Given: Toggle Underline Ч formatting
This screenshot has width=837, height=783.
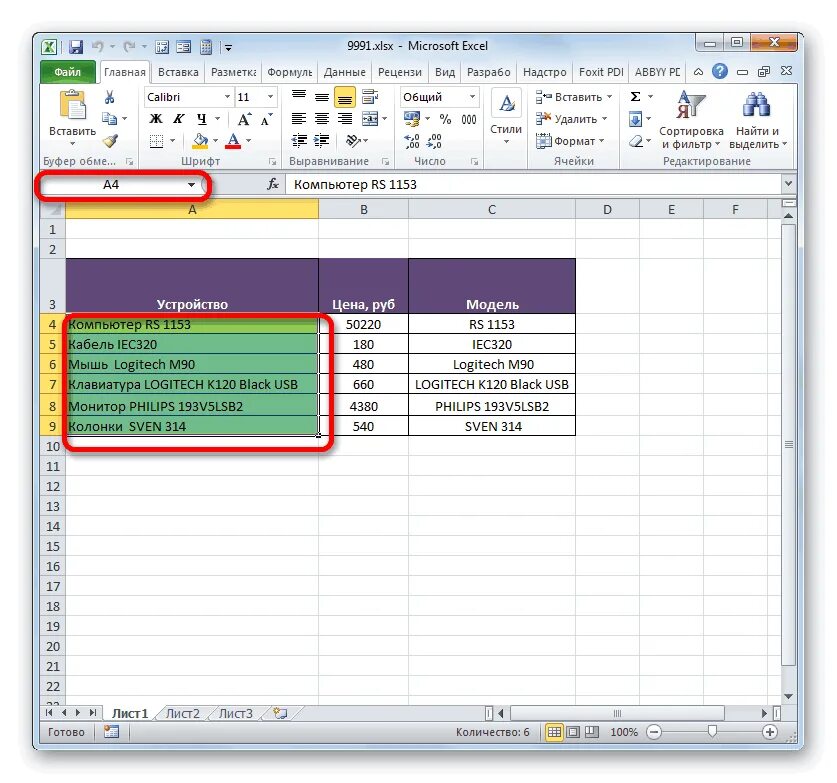Looking at the screenshot, I should pyautogui.click(x=201, y=118).
